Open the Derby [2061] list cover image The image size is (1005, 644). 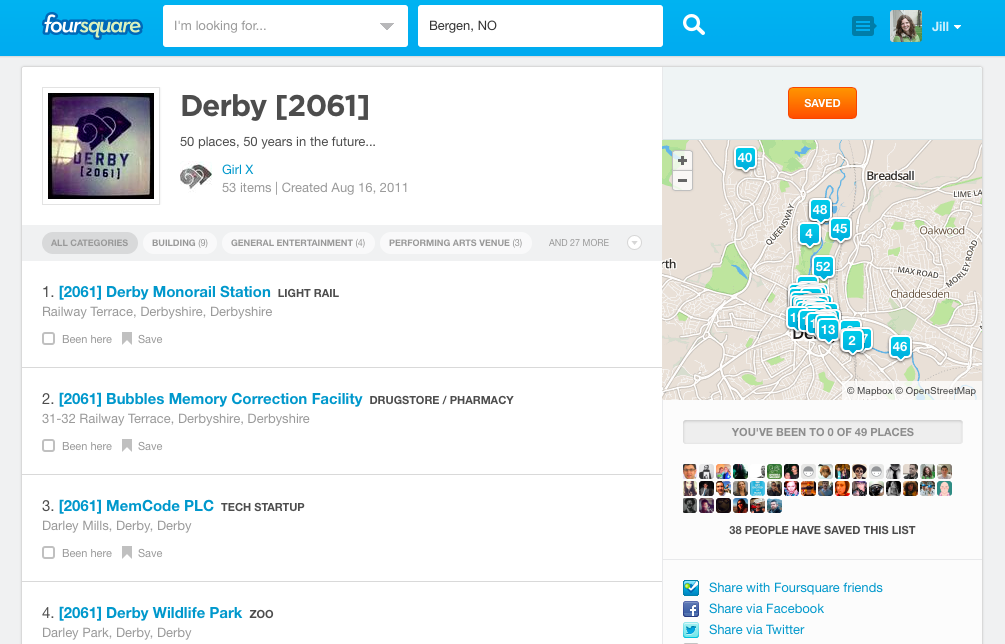pyautogui.click(x=101, y=146)
